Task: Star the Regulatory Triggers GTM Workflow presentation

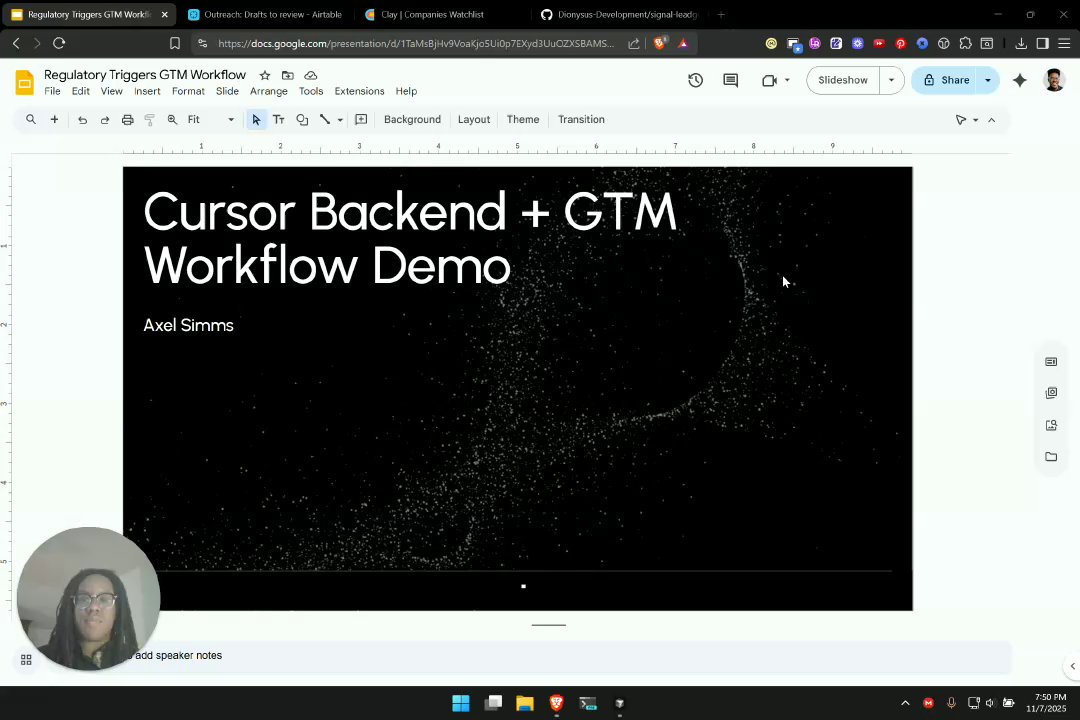Action: [264, 75]
